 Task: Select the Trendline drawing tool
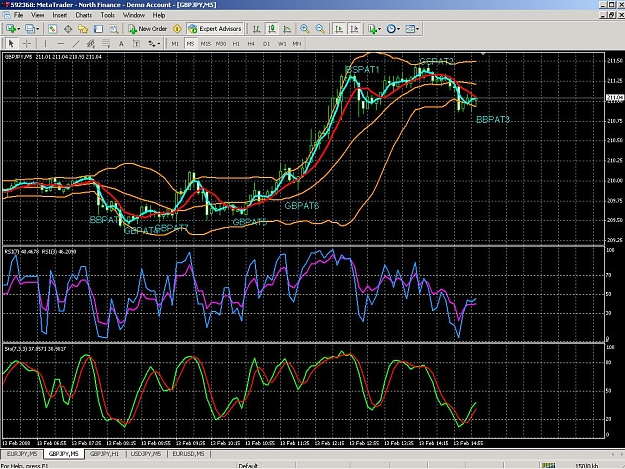coord(76,43)
